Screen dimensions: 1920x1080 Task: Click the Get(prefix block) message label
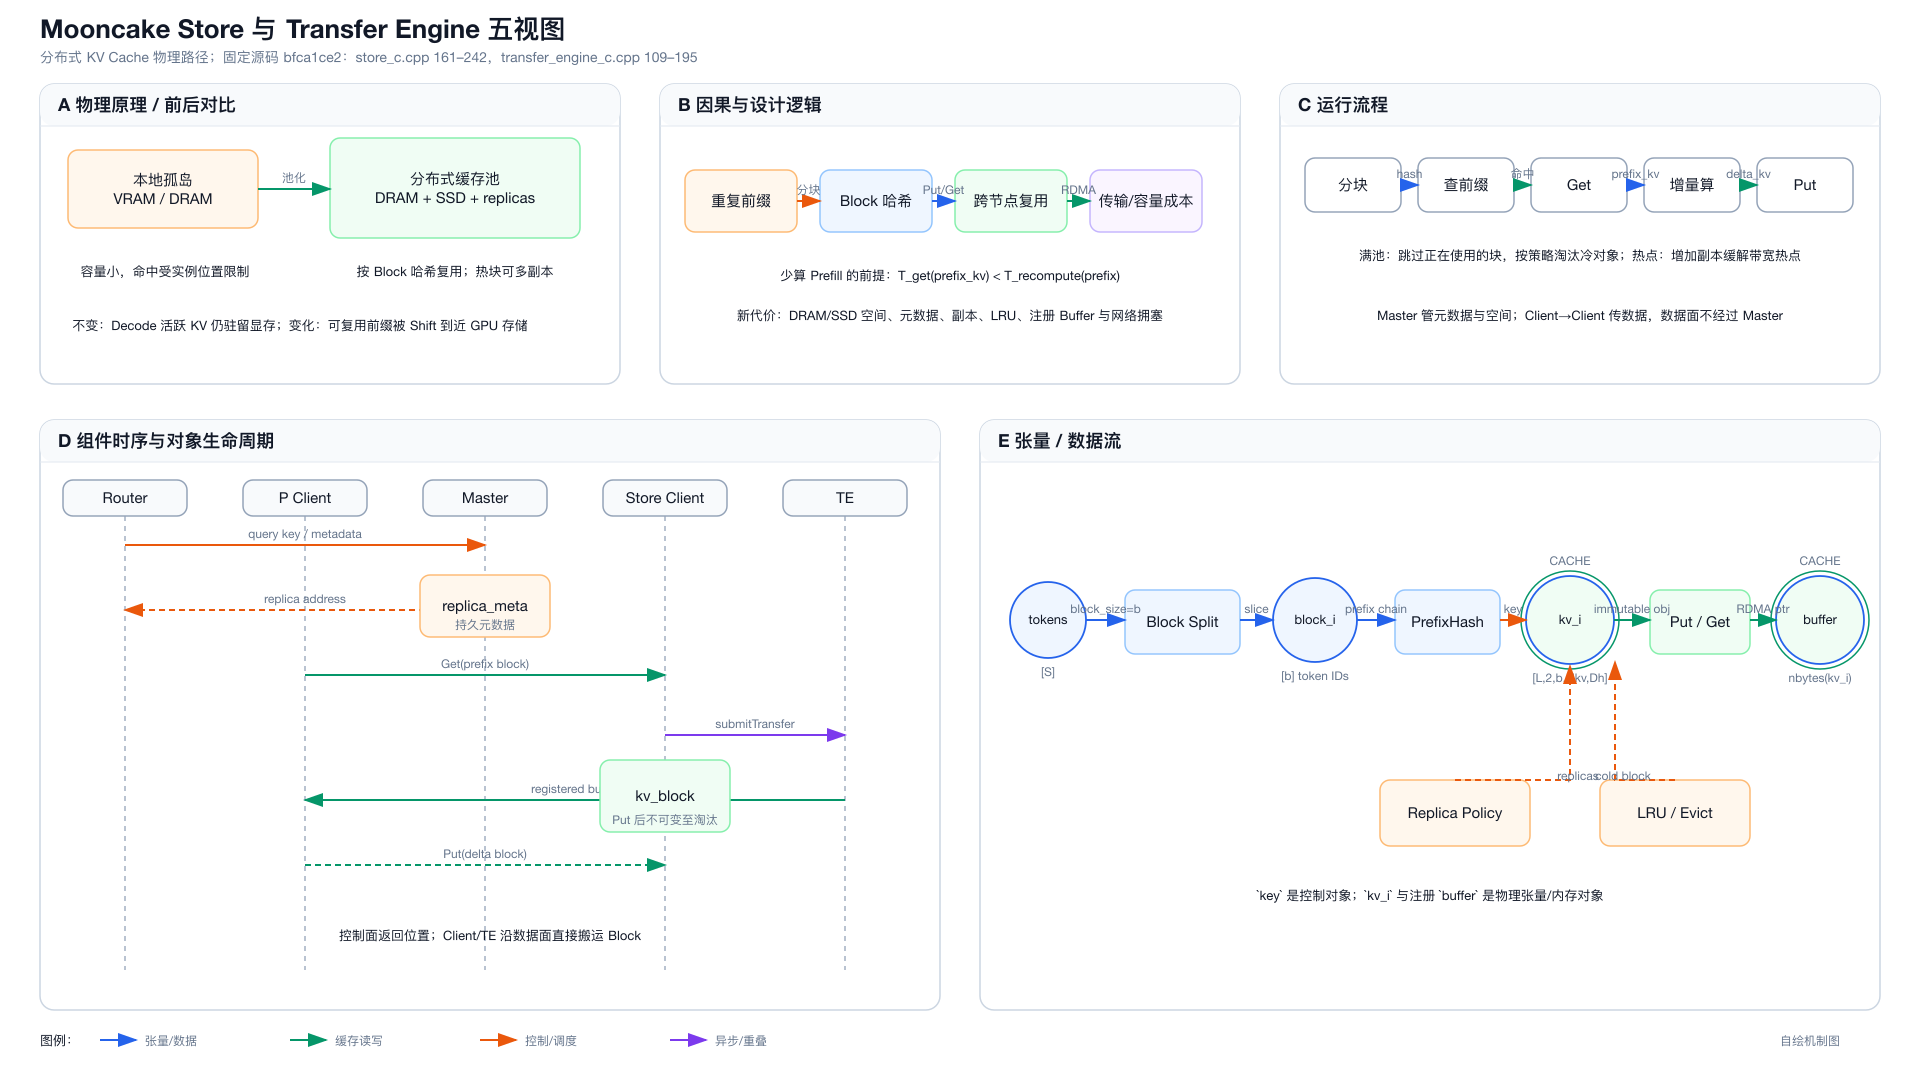[x=485, y=664]
